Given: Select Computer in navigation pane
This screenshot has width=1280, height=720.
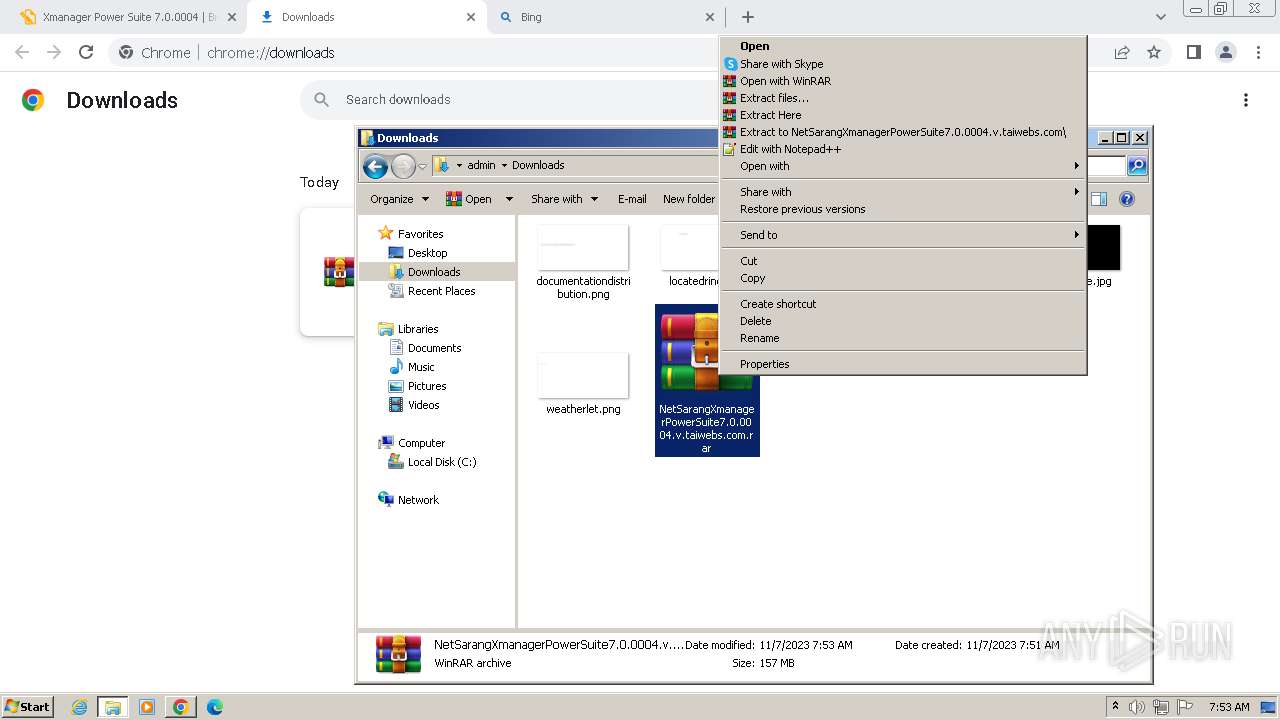Looking at the screenshot, I should pyautogui.click(x=421, y=443).
